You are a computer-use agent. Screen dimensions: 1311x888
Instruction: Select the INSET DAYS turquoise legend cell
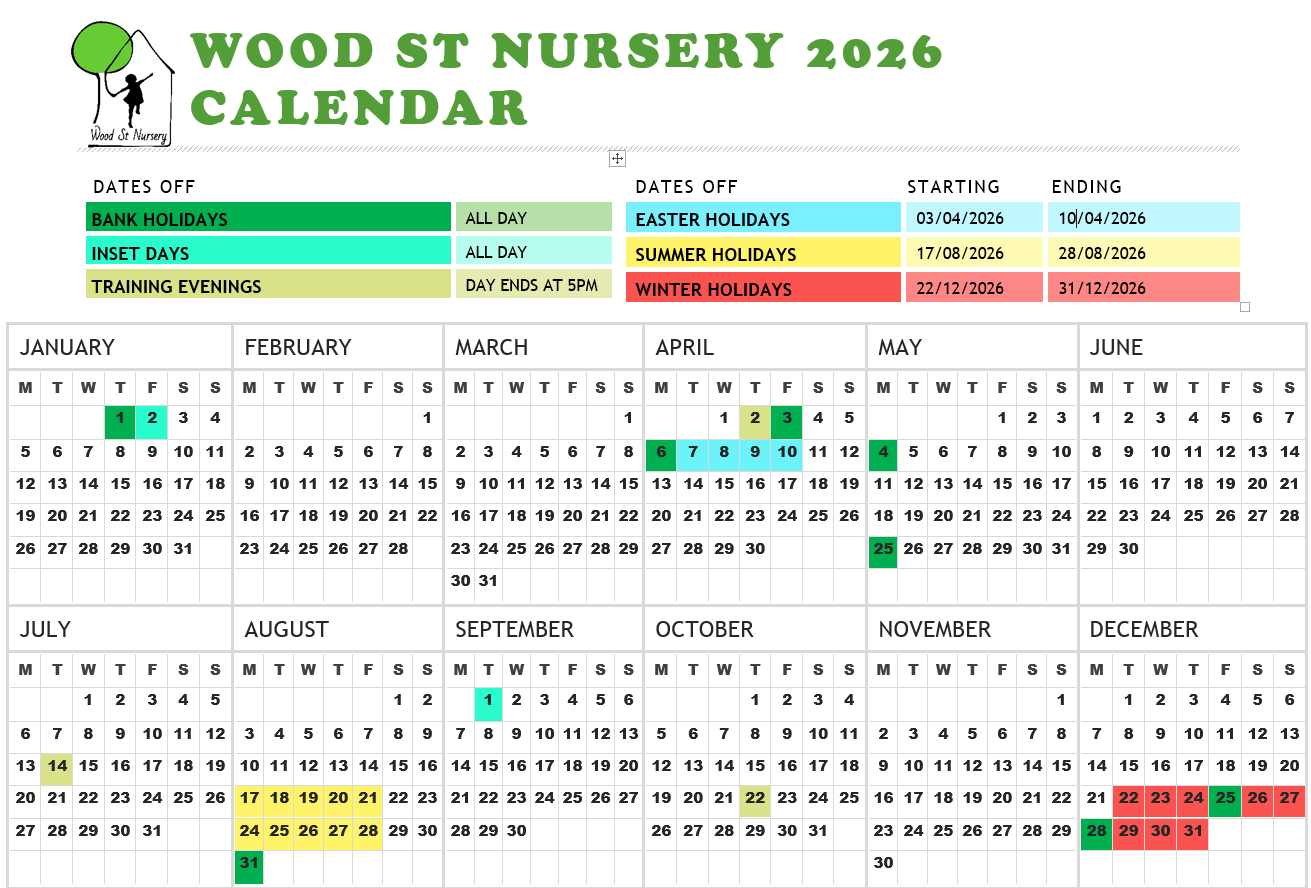tap(268, 250)
